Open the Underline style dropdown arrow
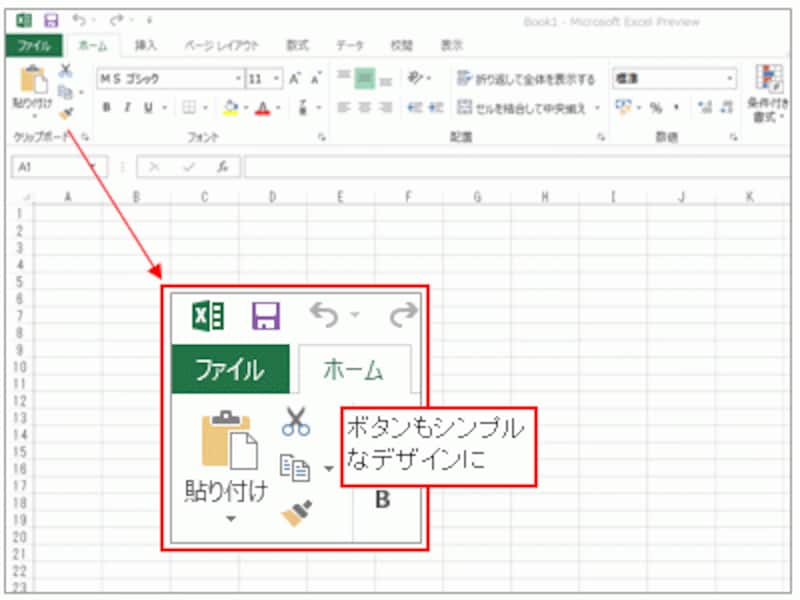Screen dimensions: 800x600 pos(164,108)
